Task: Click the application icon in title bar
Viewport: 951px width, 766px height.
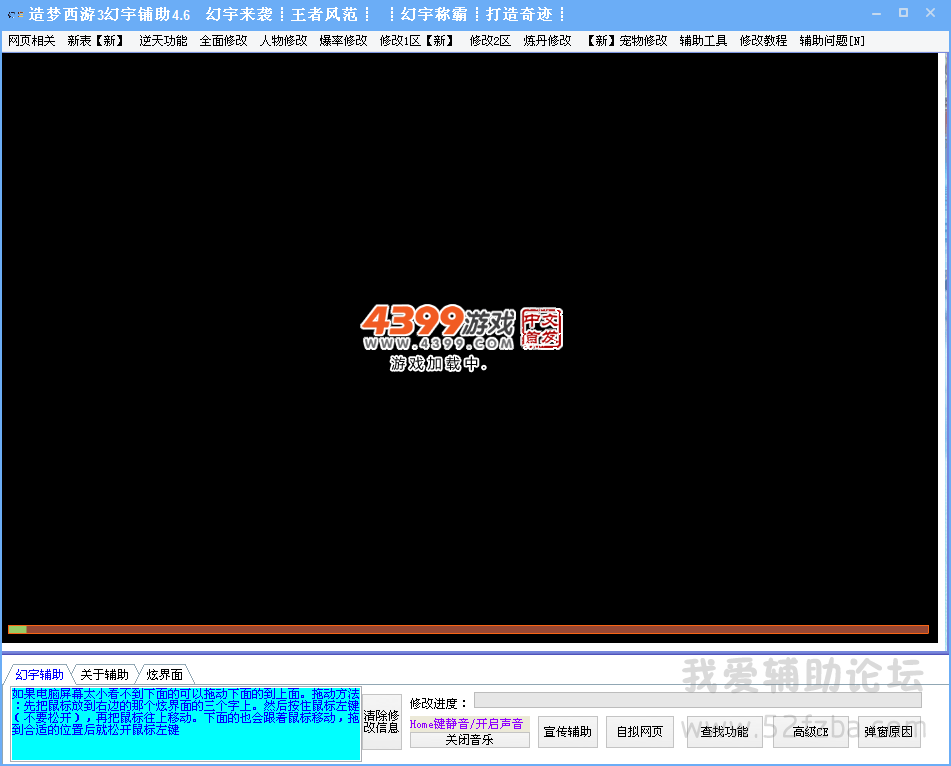Action: tap(15, 14)
